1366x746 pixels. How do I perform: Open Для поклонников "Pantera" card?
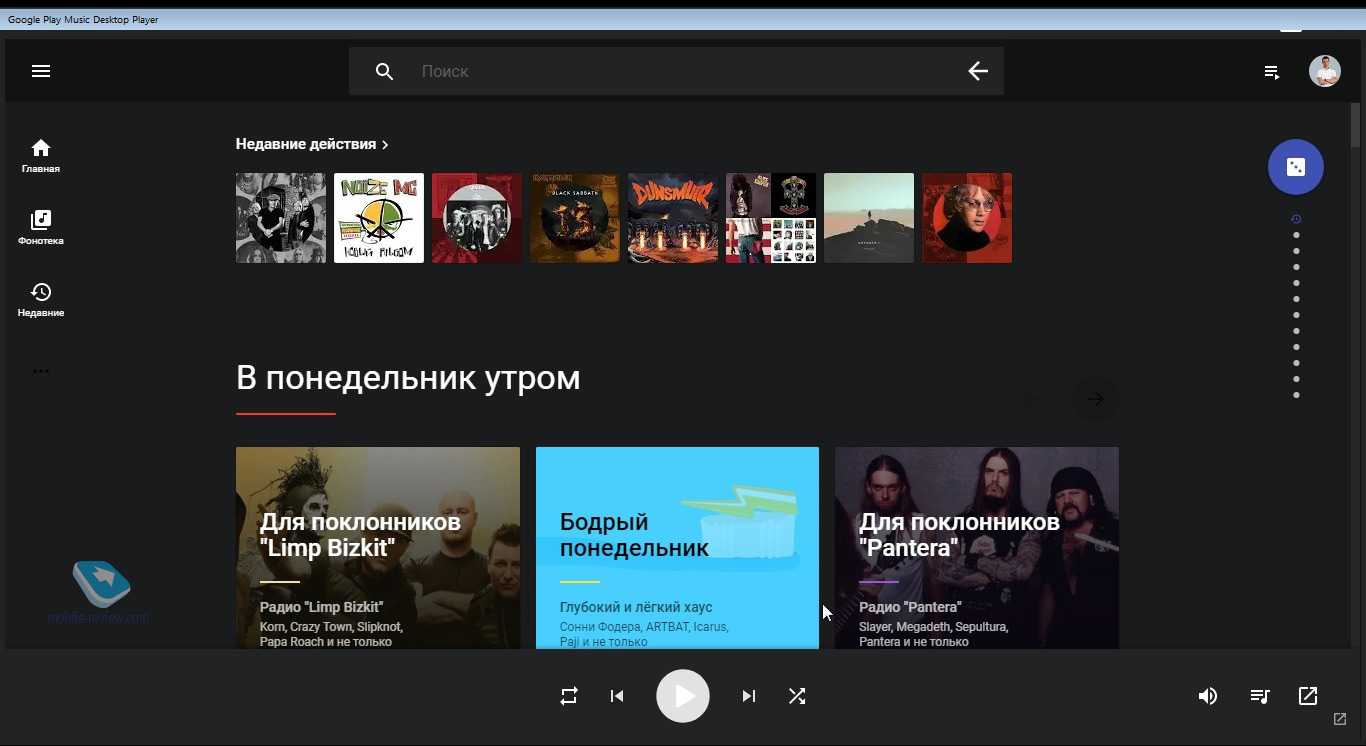coord(977,548)
